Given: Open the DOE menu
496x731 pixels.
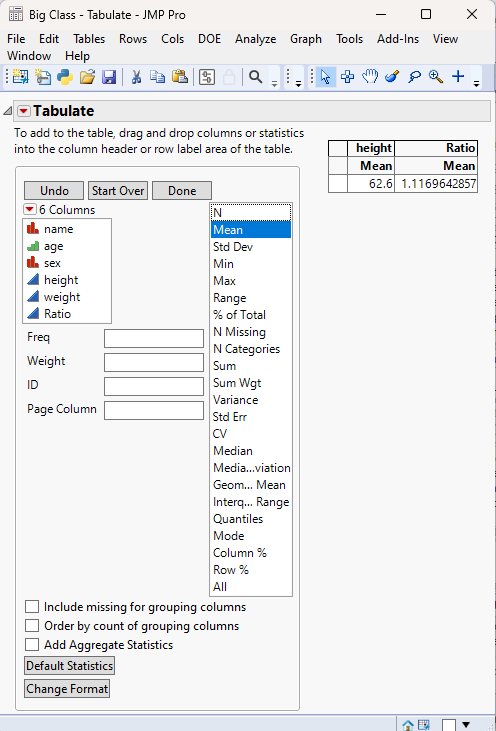Looking at the screenshot, I should click(210, 39).
